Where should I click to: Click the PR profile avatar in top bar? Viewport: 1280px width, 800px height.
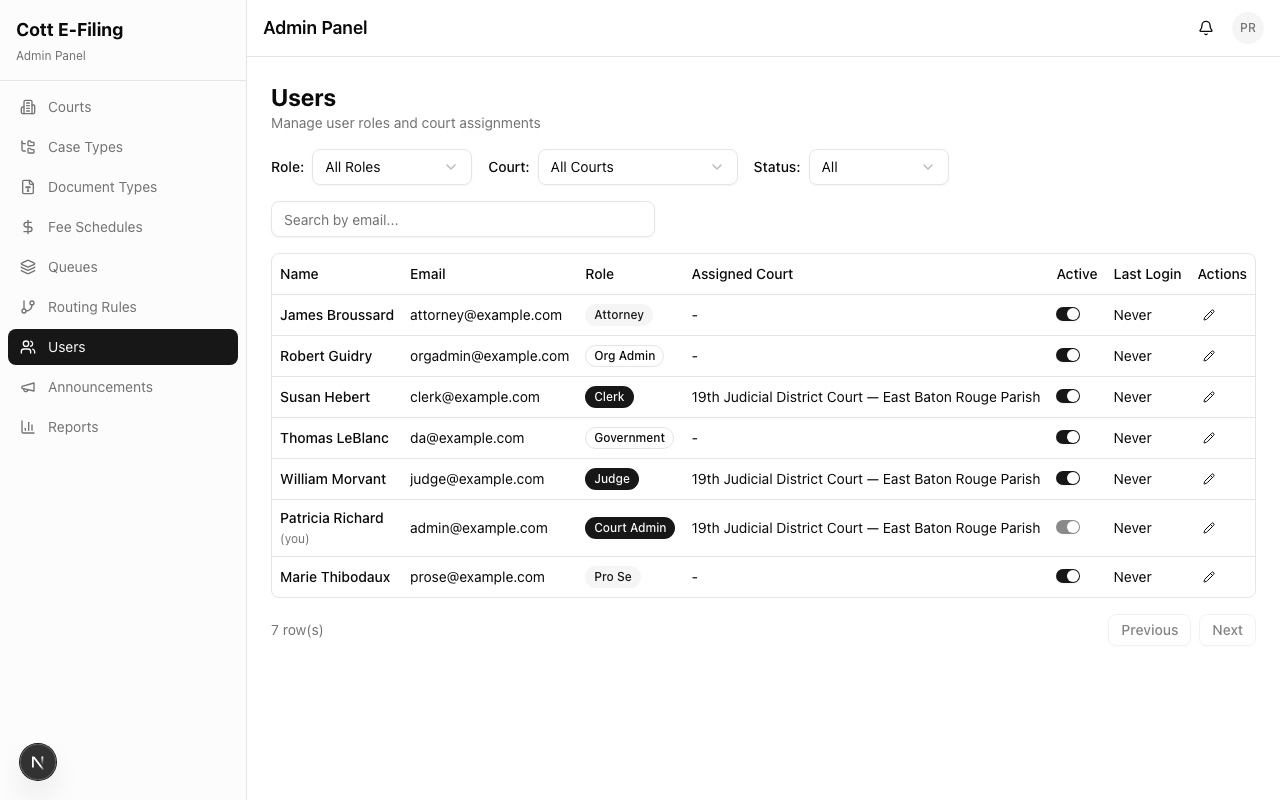pyautogui.click(x=1247, y=27)
